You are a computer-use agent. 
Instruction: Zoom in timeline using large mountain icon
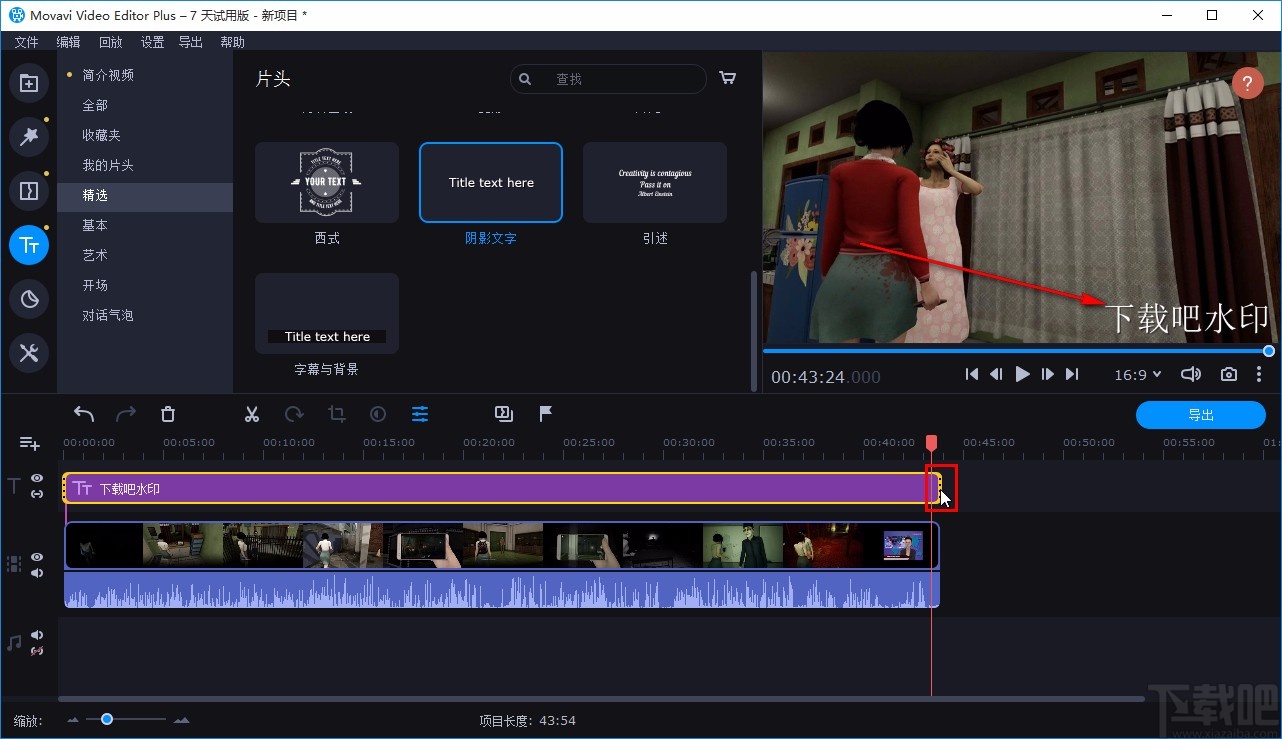[181, 720]
